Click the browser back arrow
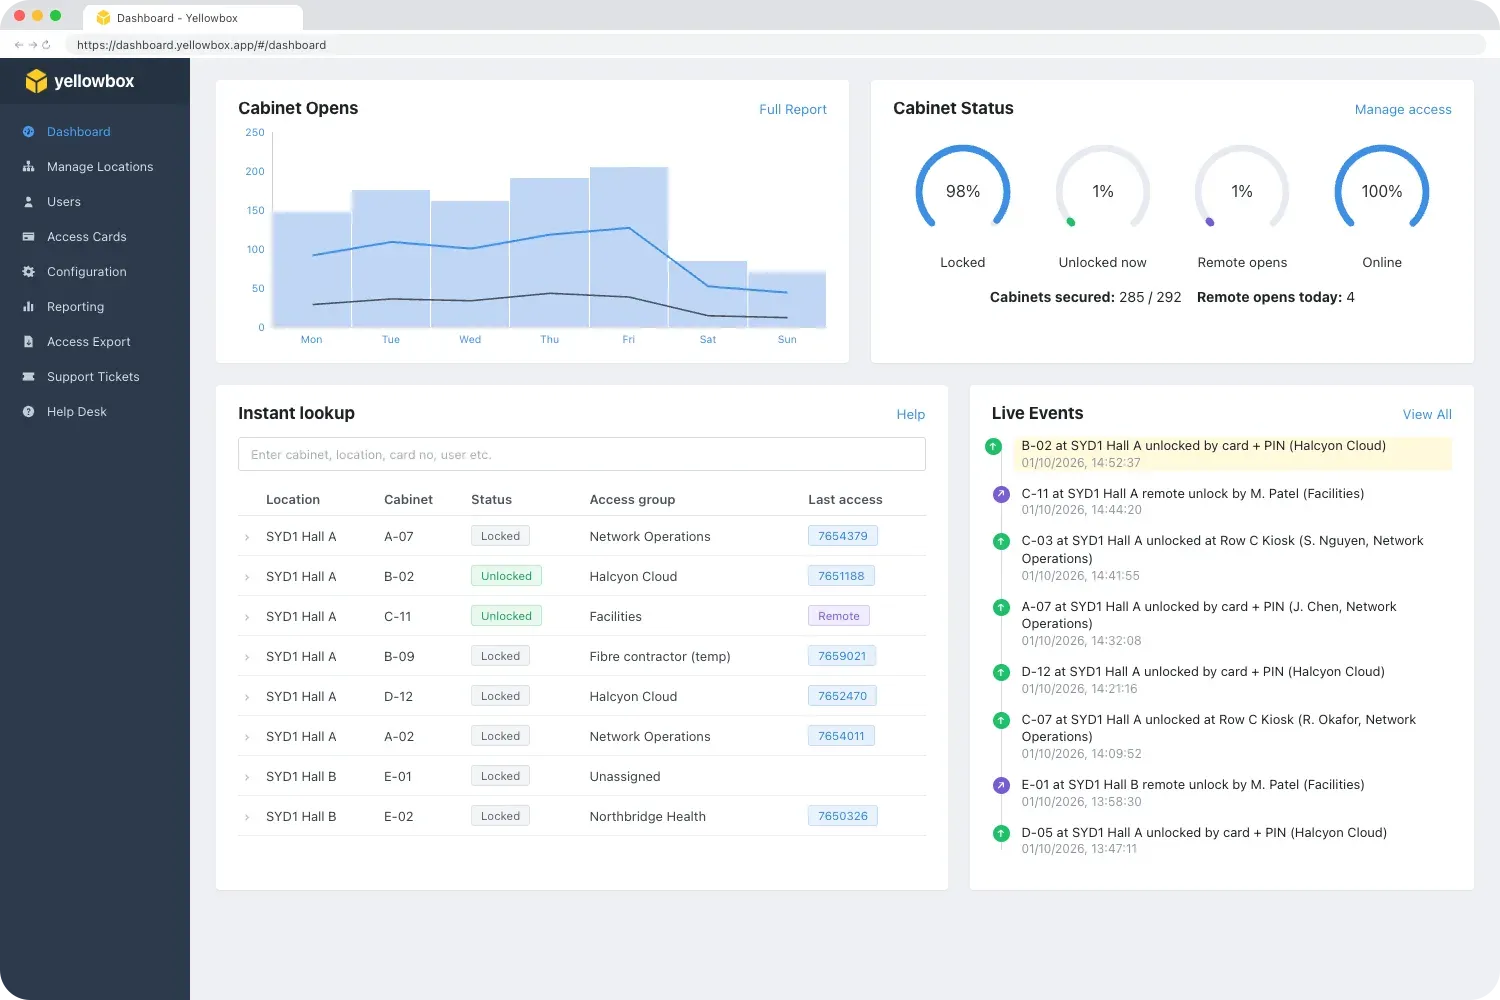Screen dimensions: 1500x1000 [18, 45]
